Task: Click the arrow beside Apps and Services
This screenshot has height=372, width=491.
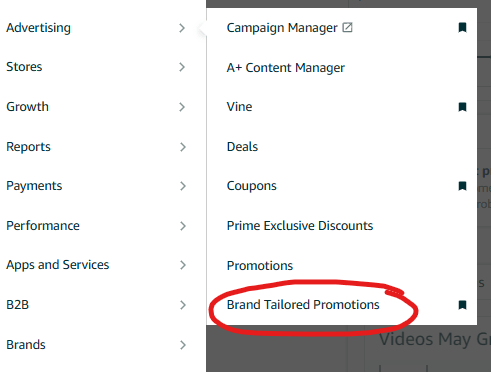Action: (x=183, y=265)
